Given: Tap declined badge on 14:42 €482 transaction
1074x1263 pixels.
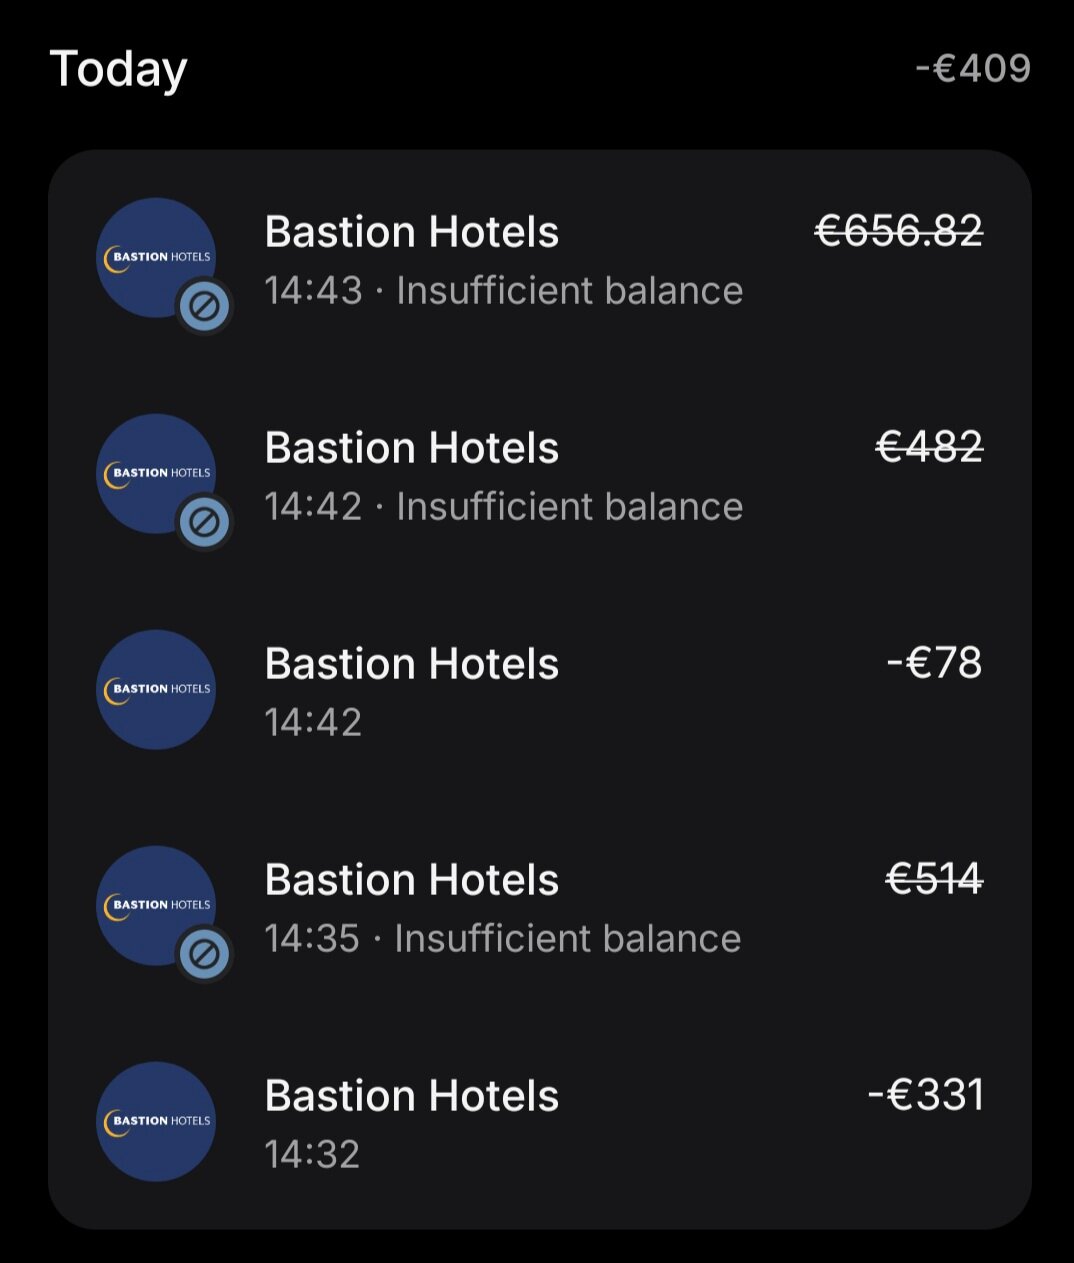Looking at the screenshot, I should pos(204,522).
